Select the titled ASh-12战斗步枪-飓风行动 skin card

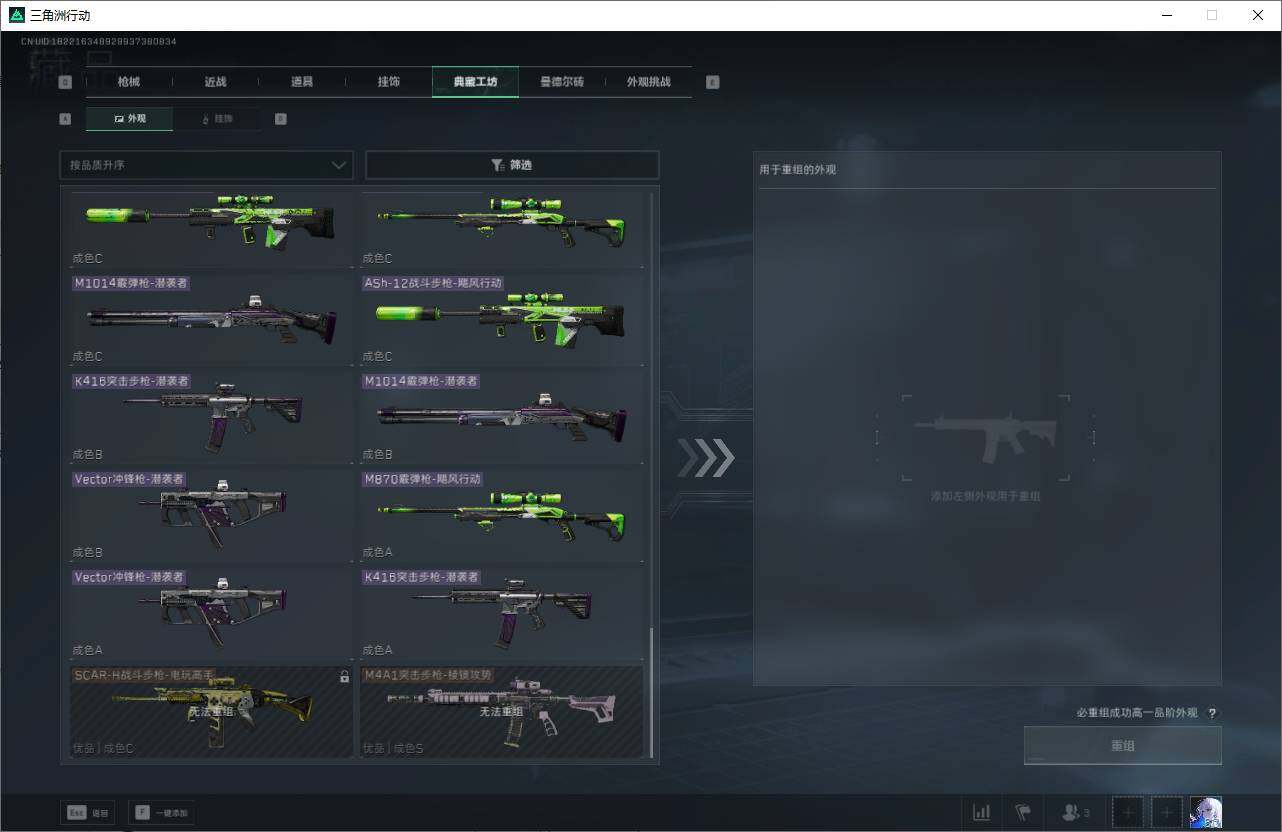pos(502,319)
